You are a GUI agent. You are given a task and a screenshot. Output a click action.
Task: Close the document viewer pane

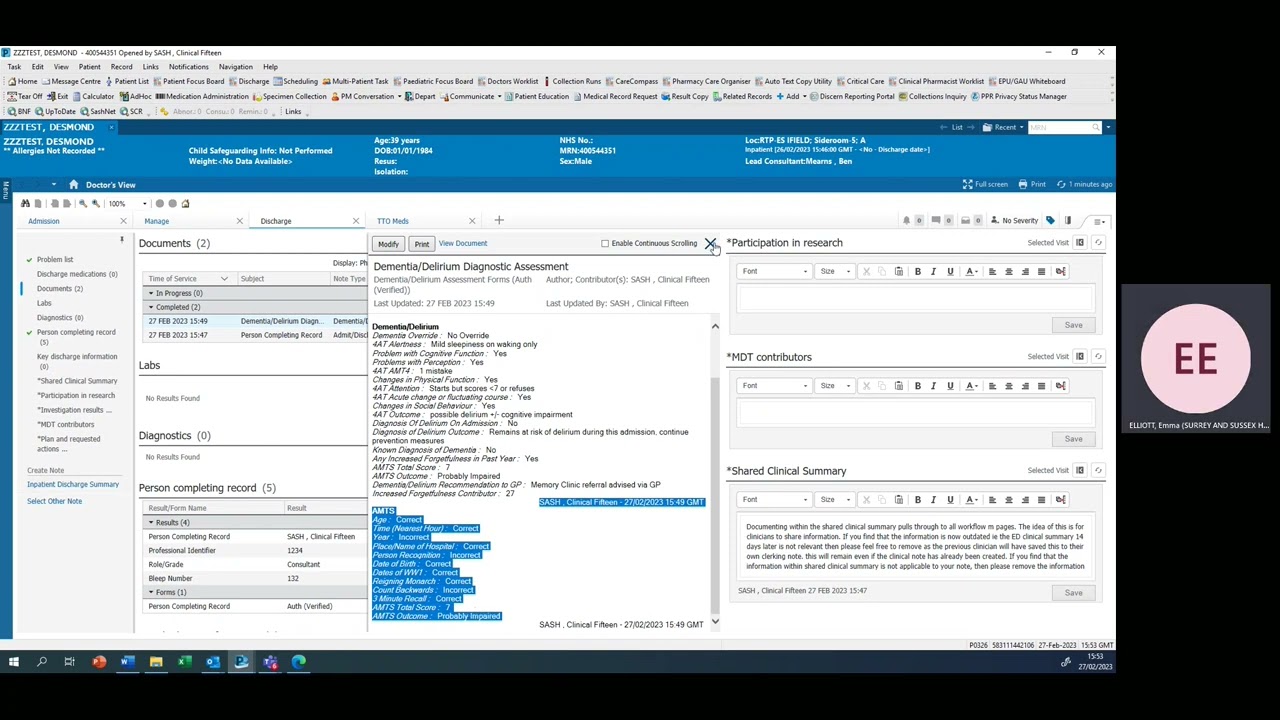710,243
